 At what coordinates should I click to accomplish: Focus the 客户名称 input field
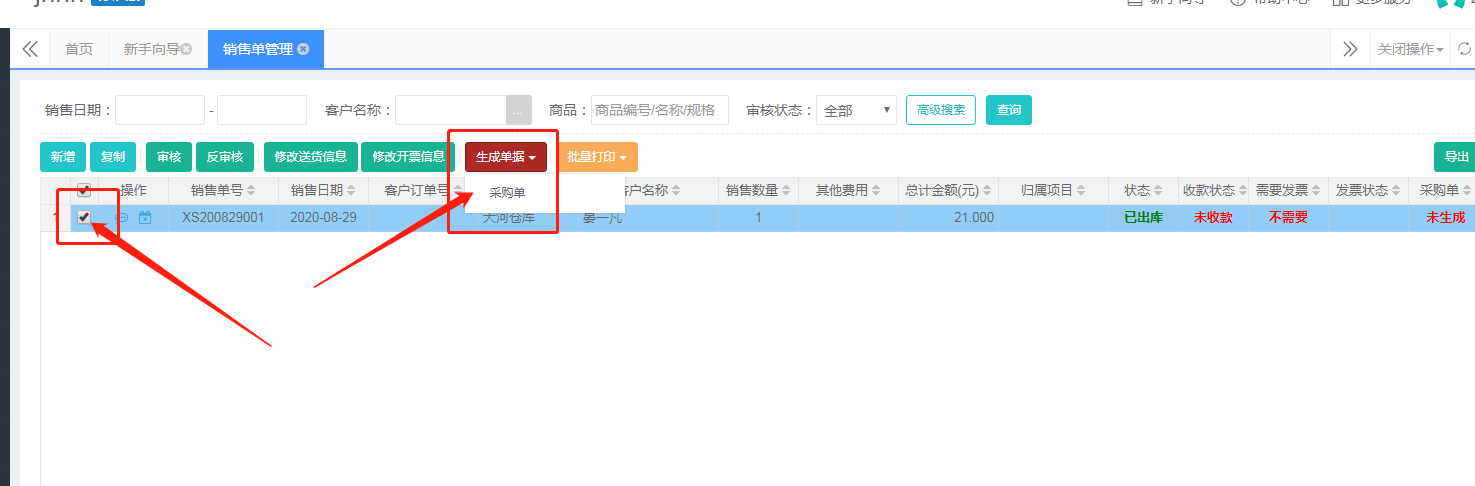[x=451, y=110]
